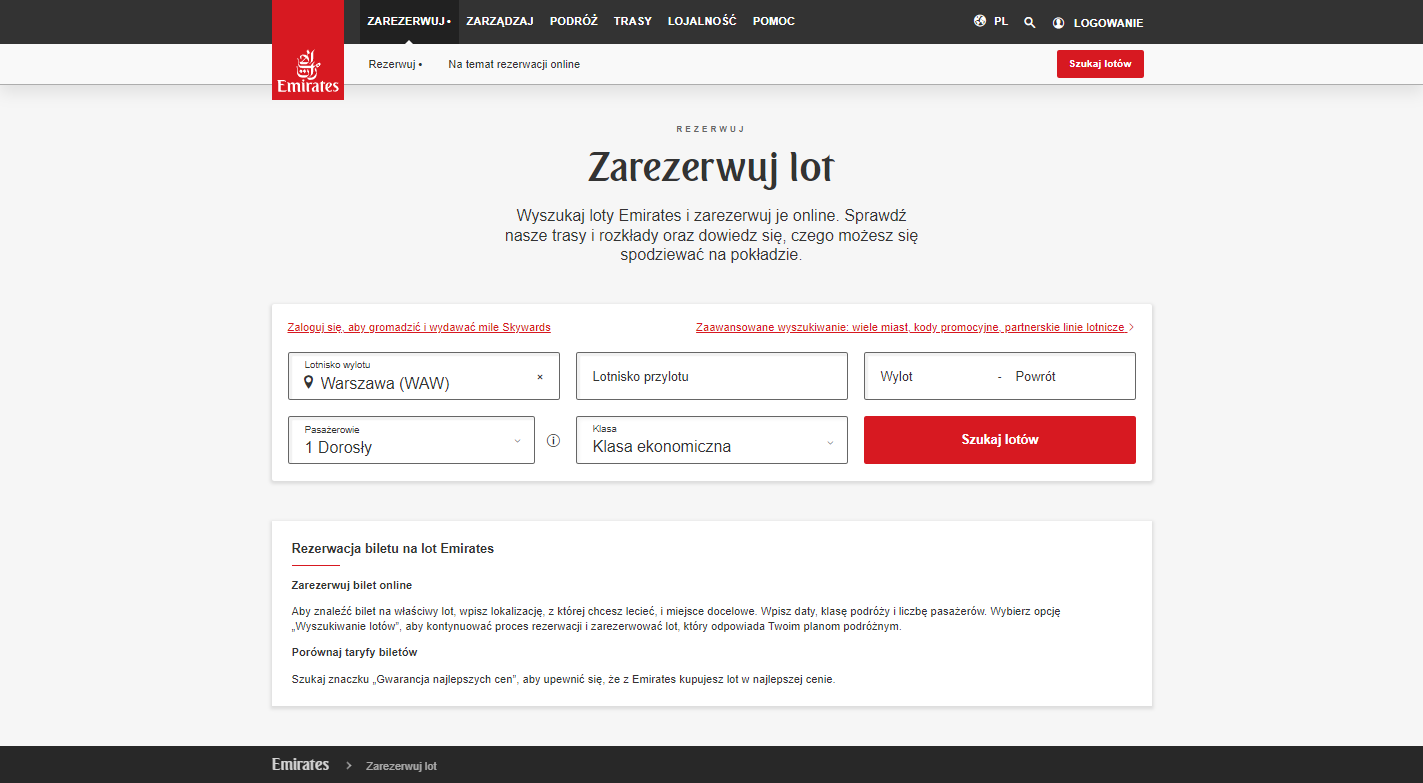
Task: Open Zaawansowane wyszukiwanie link
Action: (911, 327)
